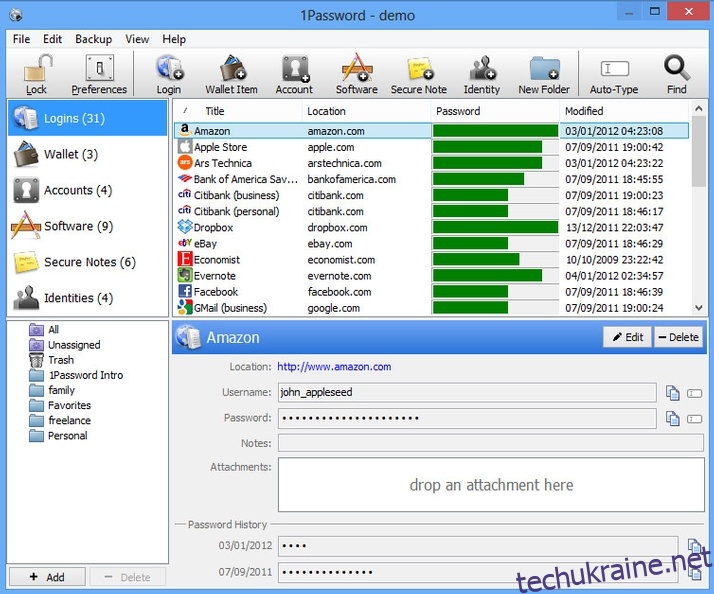Image resolution: width=714 pixels, height=594 pixels.
Task: Select the Ars Technica login row
Action: point(431,163)
